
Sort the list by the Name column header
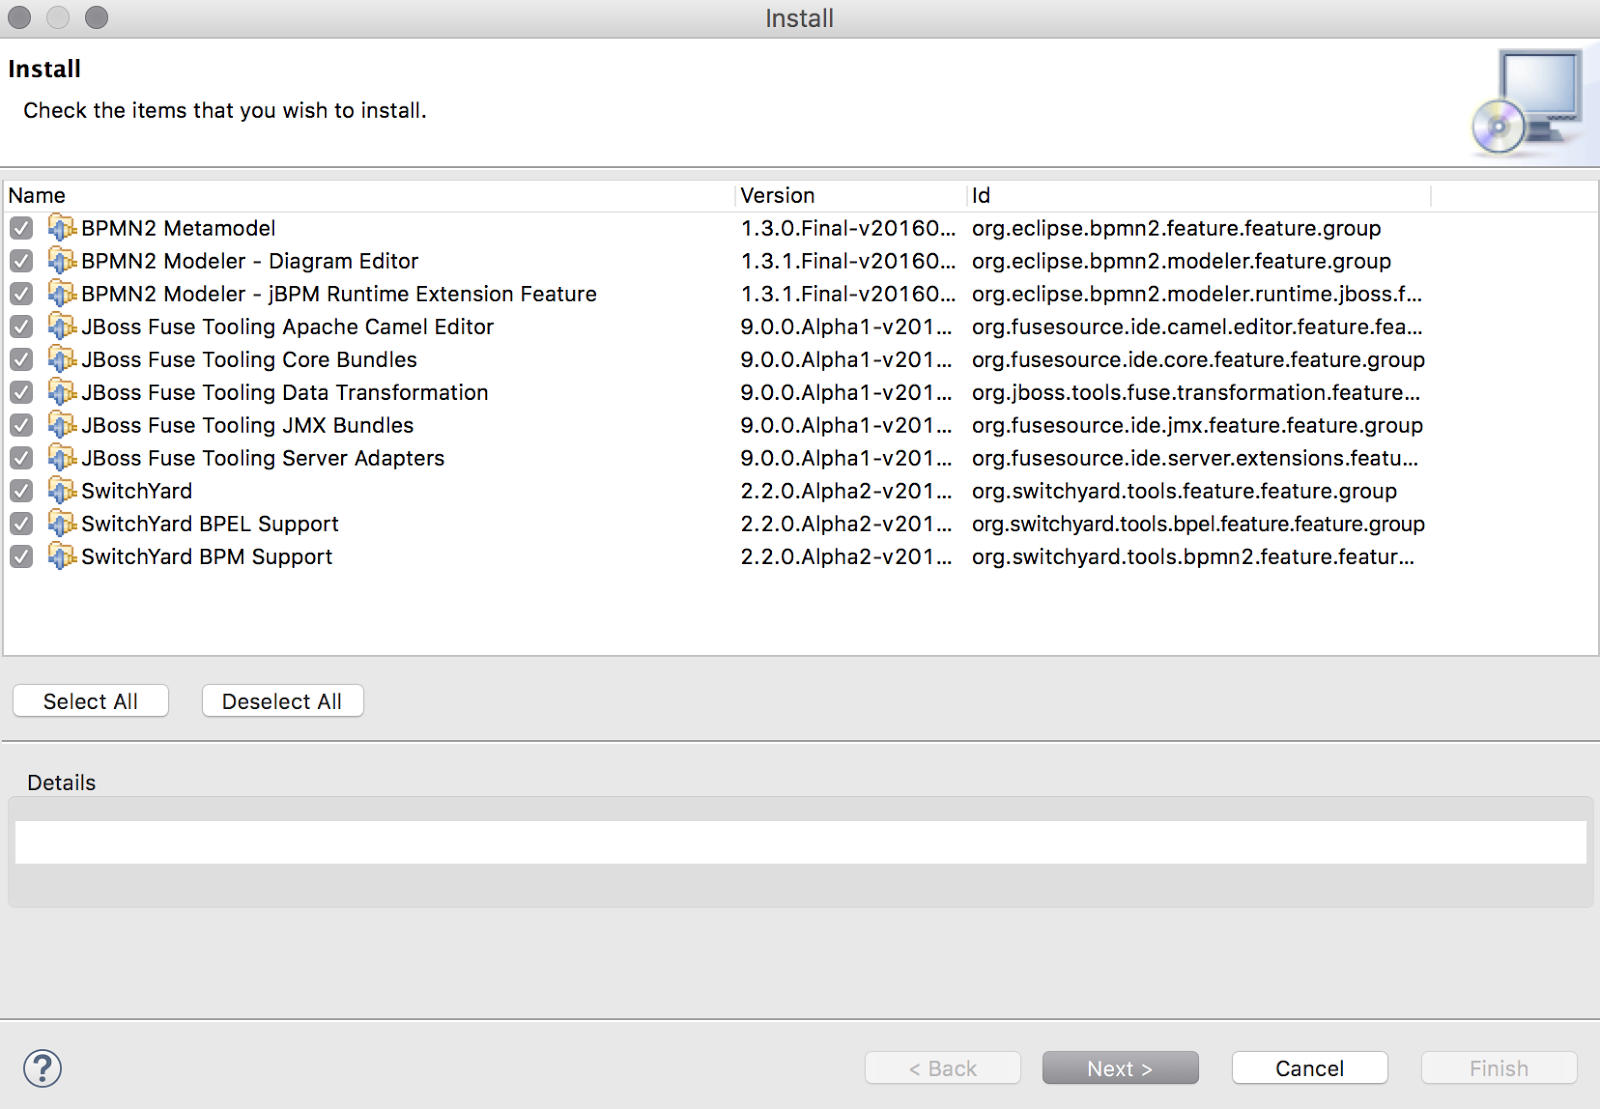click(x=370, y=196)
